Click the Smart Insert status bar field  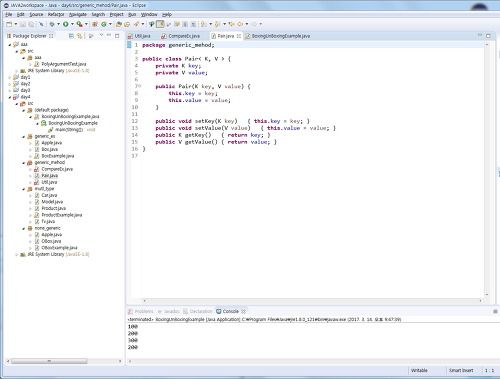(x=461, y=370)
